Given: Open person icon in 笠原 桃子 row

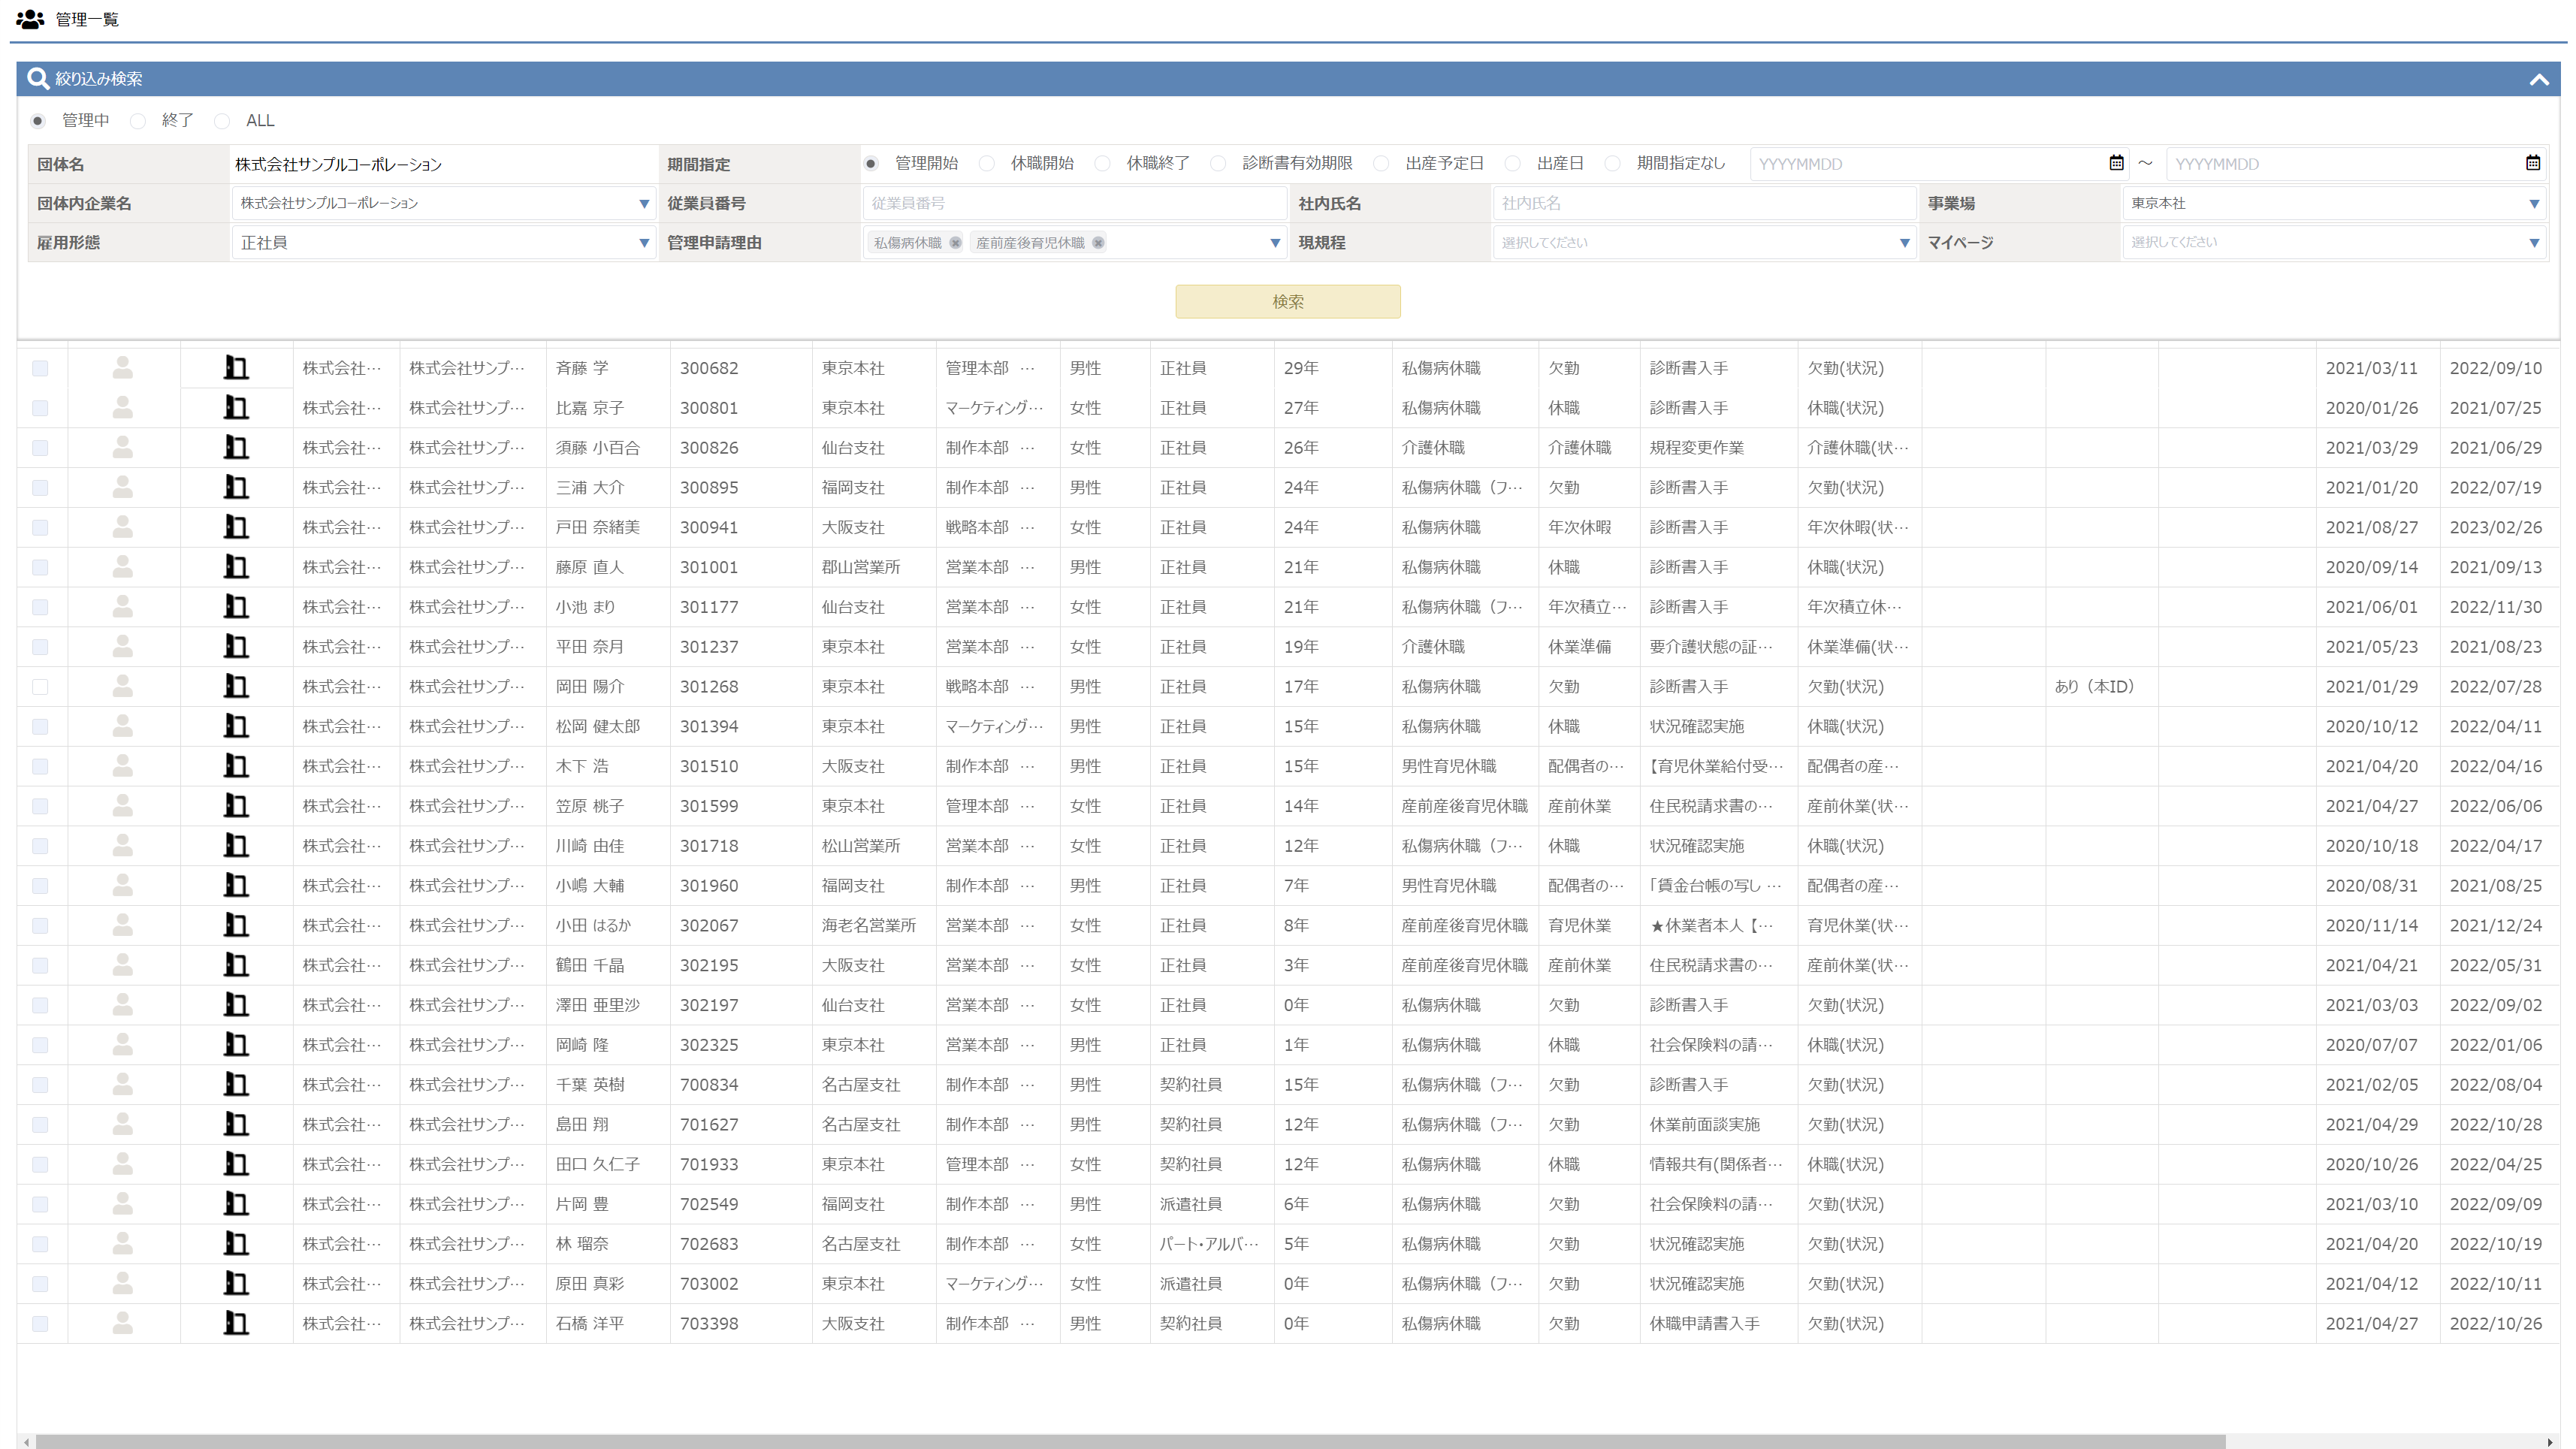Looking at the screenshot, I should click(x=123, y=806).
